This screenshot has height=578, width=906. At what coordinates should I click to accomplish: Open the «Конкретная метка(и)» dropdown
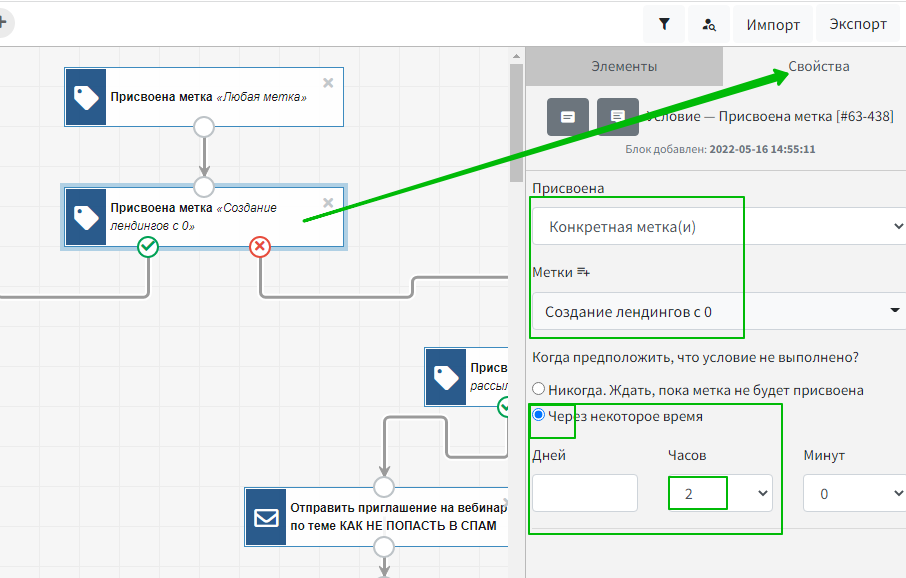[718, 227]
